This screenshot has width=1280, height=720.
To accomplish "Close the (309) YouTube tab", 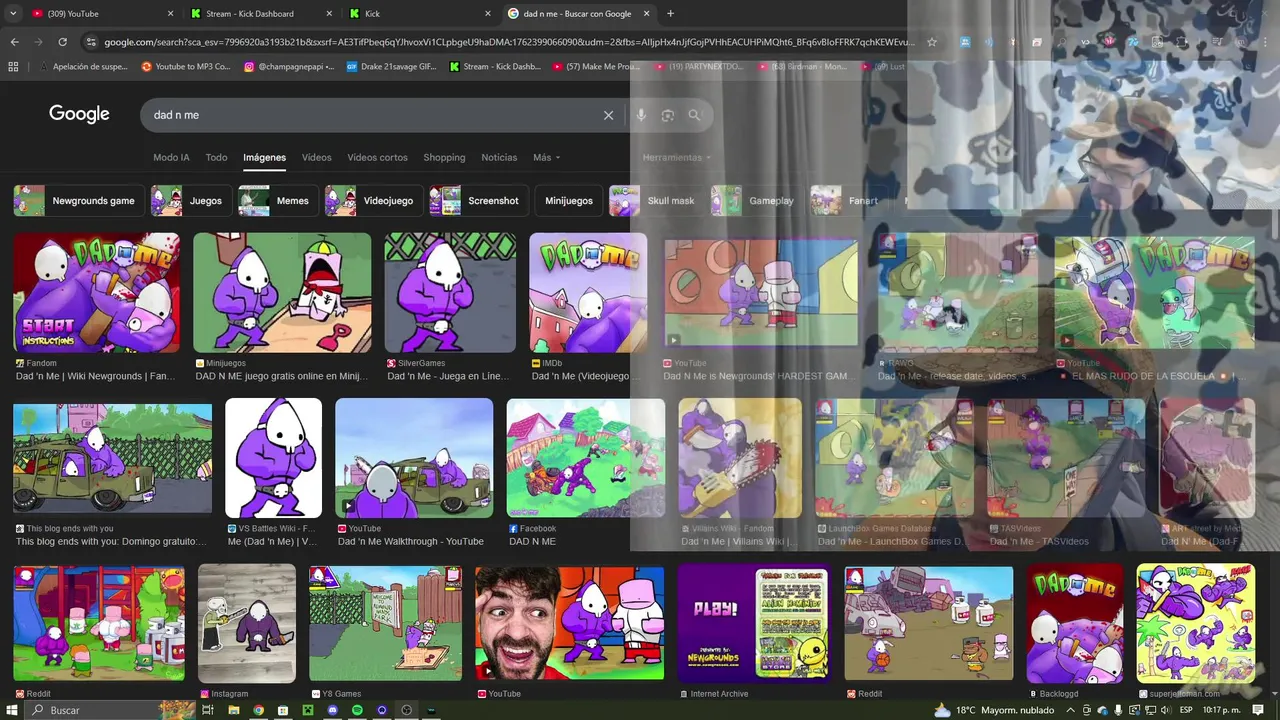I will (x=170, y=14).
